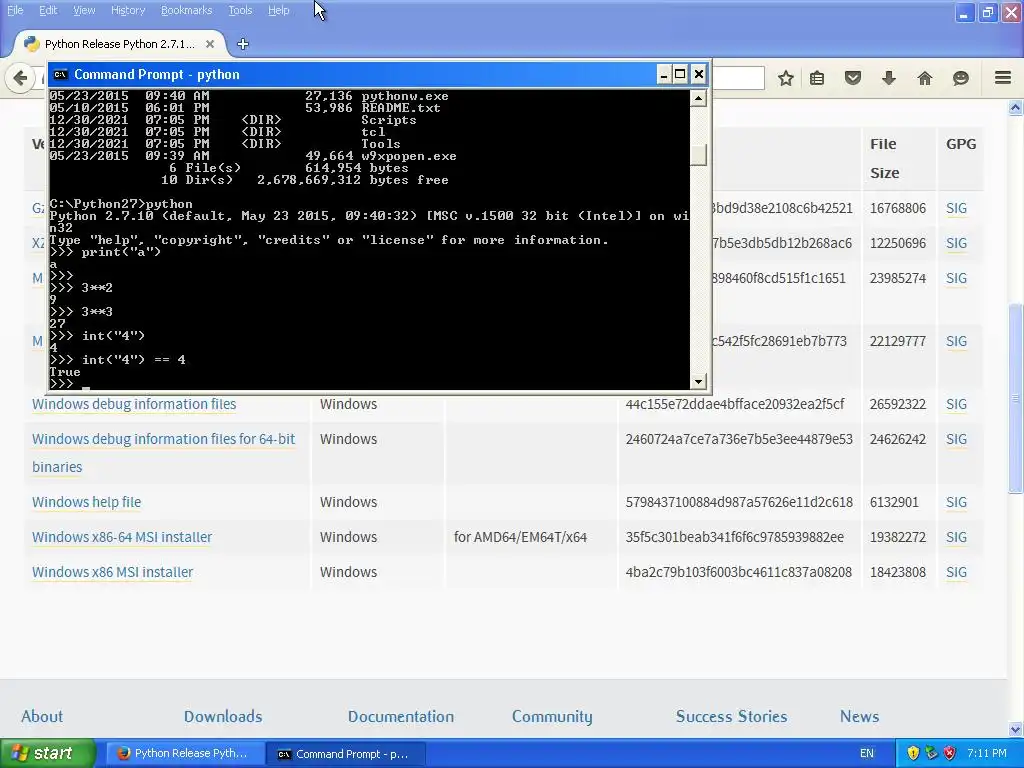Screen dimensions: 1024x768
Task: Open the Community footer link
Action: (552, 716)
